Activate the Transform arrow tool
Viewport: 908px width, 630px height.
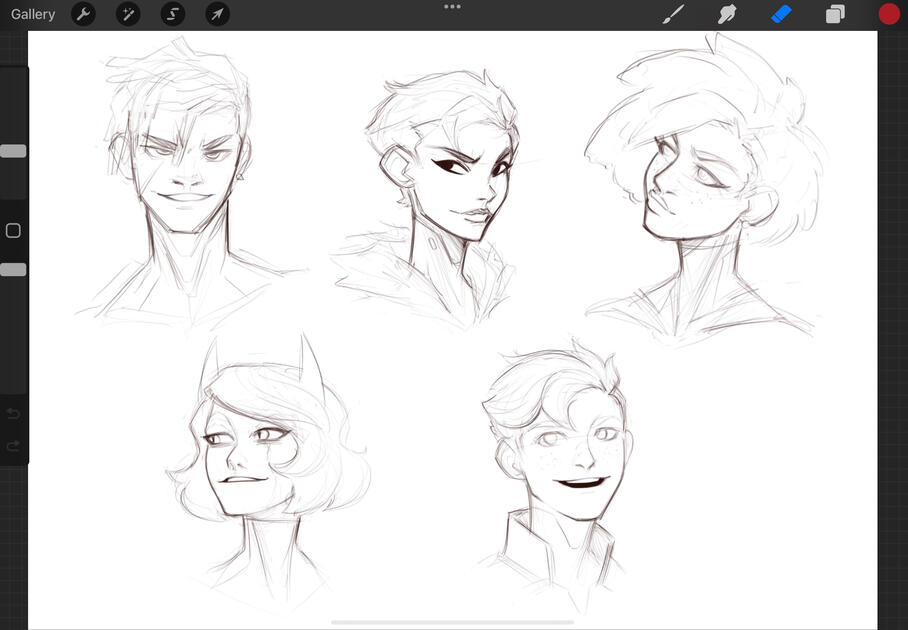(217, 14)
